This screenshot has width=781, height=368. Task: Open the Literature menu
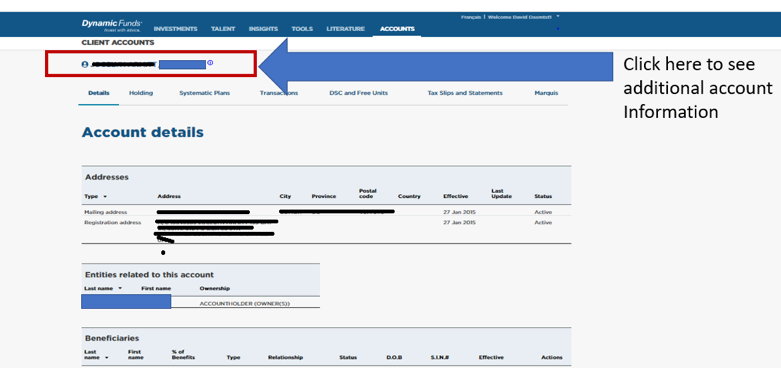click(x=345, y=29)
